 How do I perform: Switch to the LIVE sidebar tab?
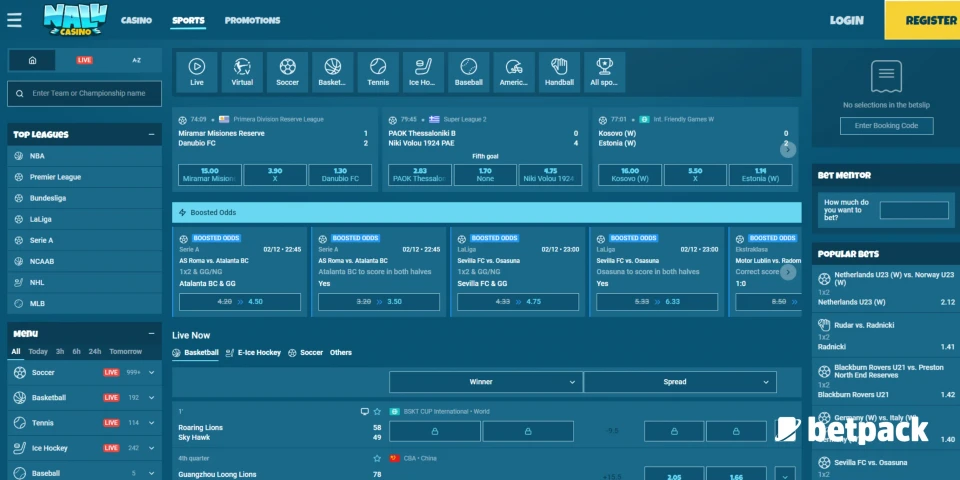(x=84, y=60)
